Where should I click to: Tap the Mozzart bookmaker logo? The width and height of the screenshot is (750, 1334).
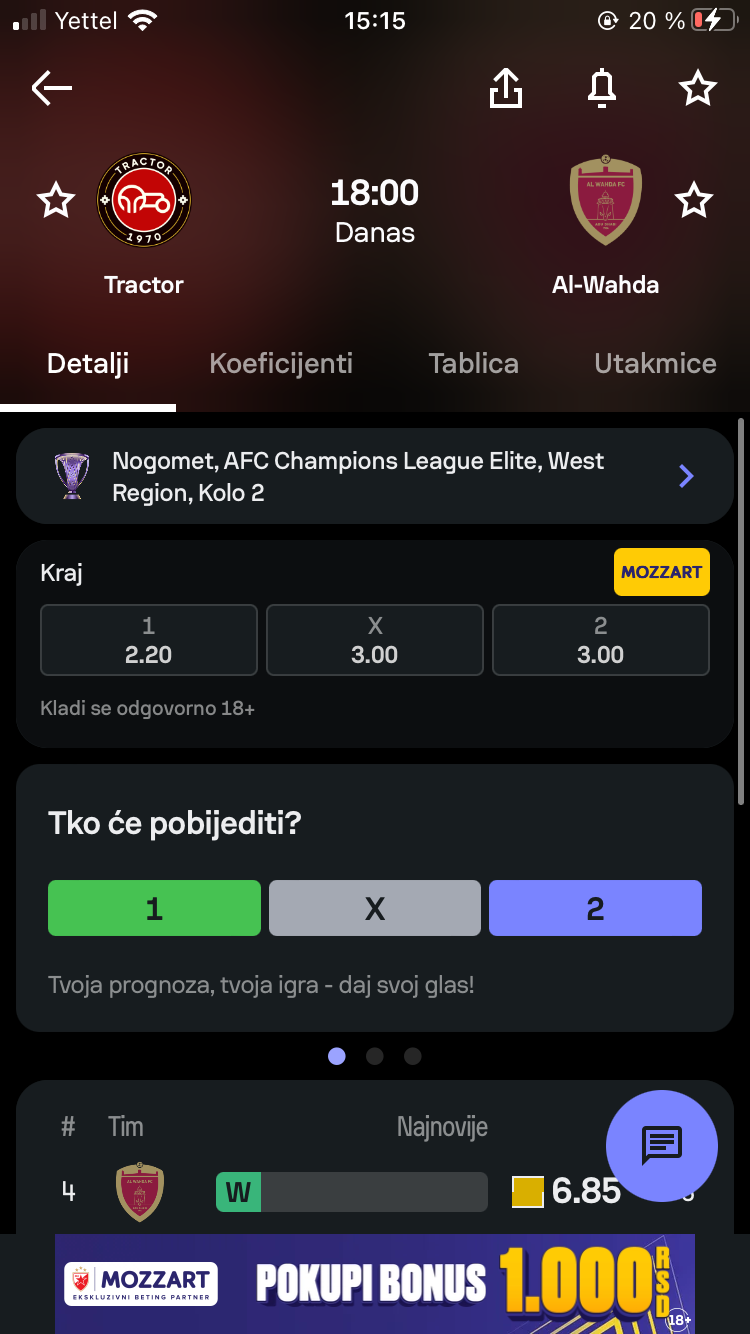coord(661,572)
